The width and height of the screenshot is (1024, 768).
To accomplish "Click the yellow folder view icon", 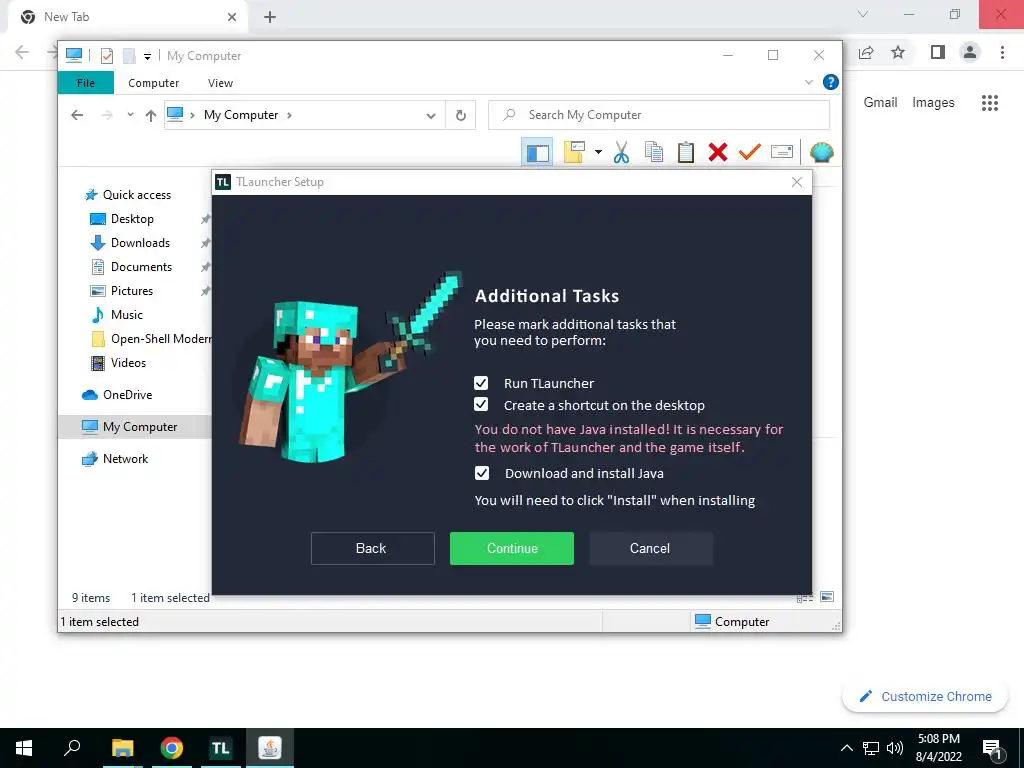I will click(574, 152).
